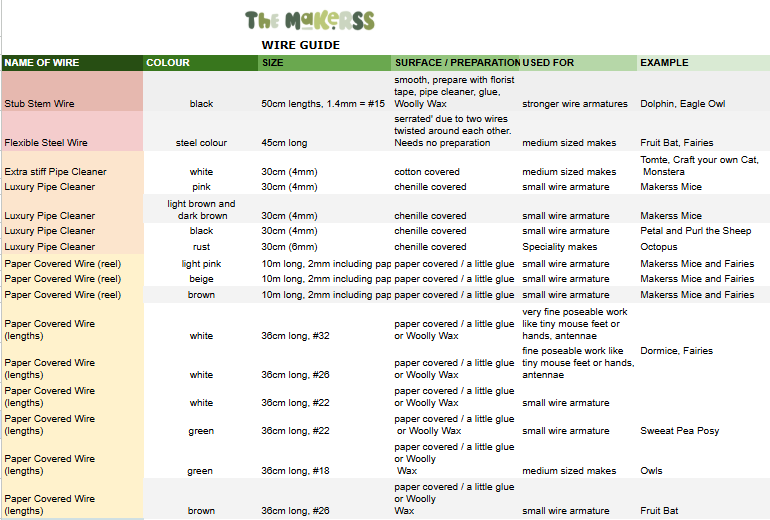Click The Makerss logo at the top
This screenshot has height=520, width=770.
click(x=310, y=21)
